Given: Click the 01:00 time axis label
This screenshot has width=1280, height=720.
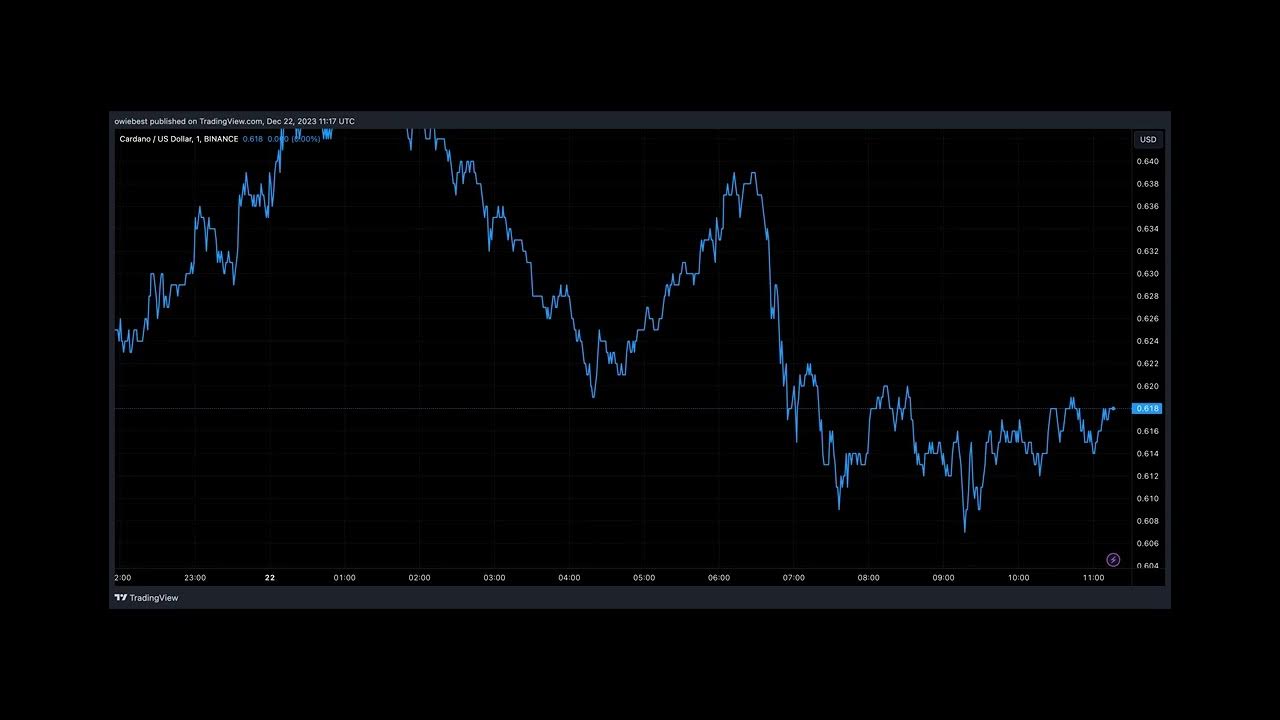Looking at the screenshot, I should coord(345,578).
